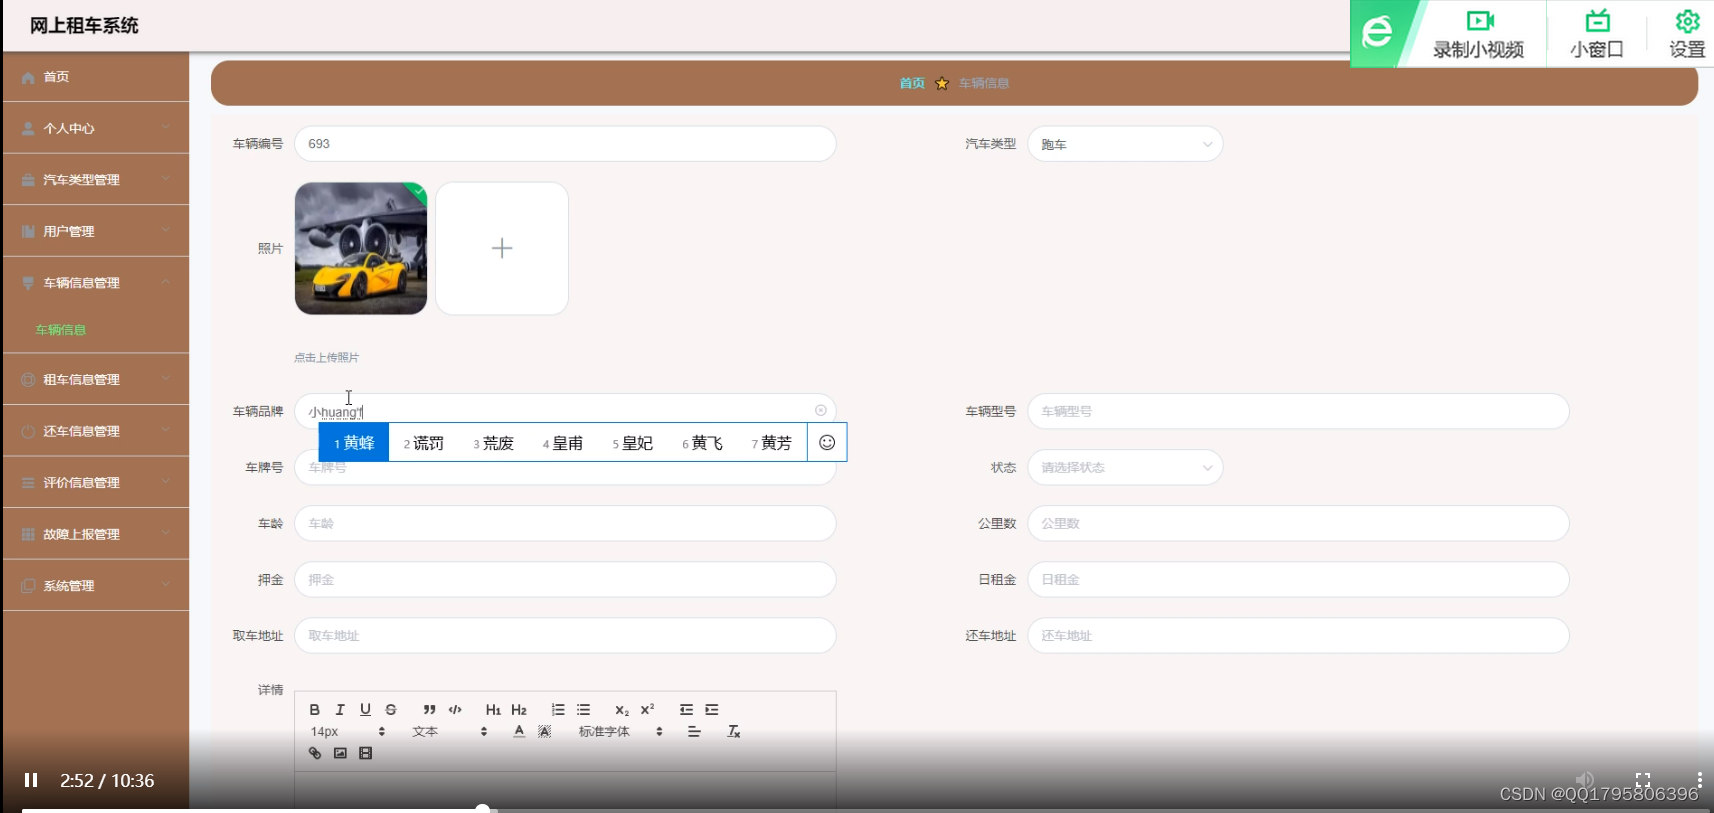The image size is (1714, 813).
Task: Focus the 车辆型号 input field
Action: [1298, 411]
